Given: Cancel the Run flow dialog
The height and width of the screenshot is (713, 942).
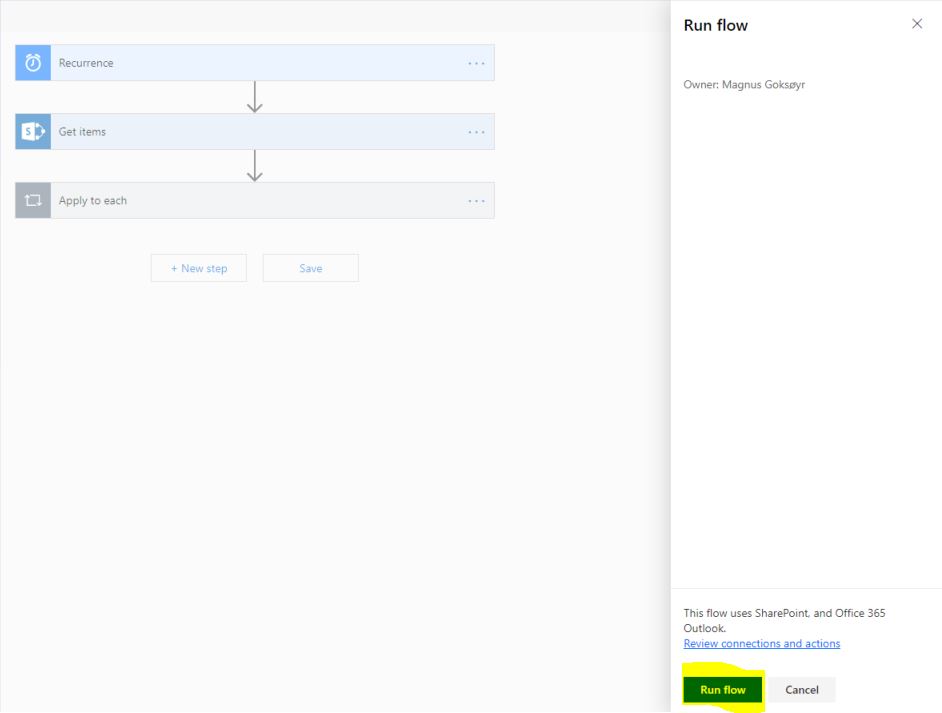Looking at the screenshot, I should (801, 690).
